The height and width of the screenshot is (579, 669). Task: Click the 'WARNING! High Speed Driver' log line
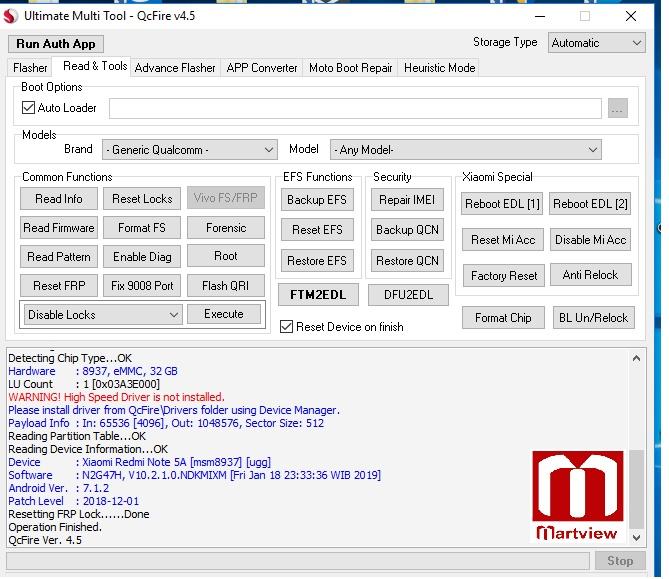click(x=116, y=397)
